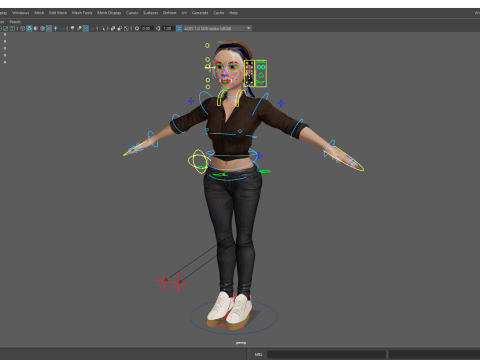Toggle use default material icon

[x=36, y=28]
